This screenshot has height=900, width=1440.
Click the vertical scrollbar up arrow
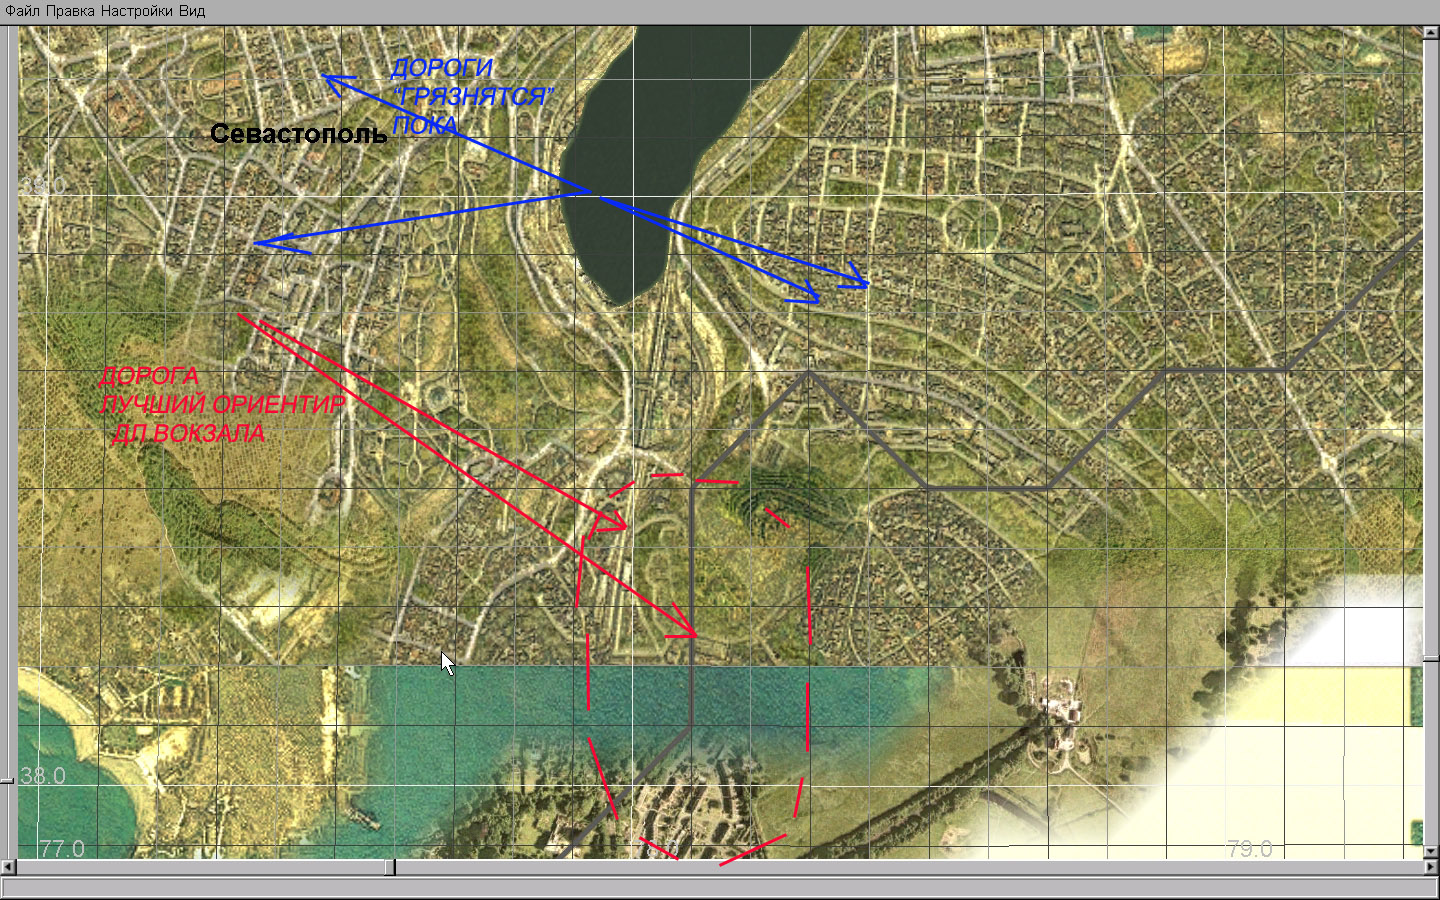(x=1431, y=33)
